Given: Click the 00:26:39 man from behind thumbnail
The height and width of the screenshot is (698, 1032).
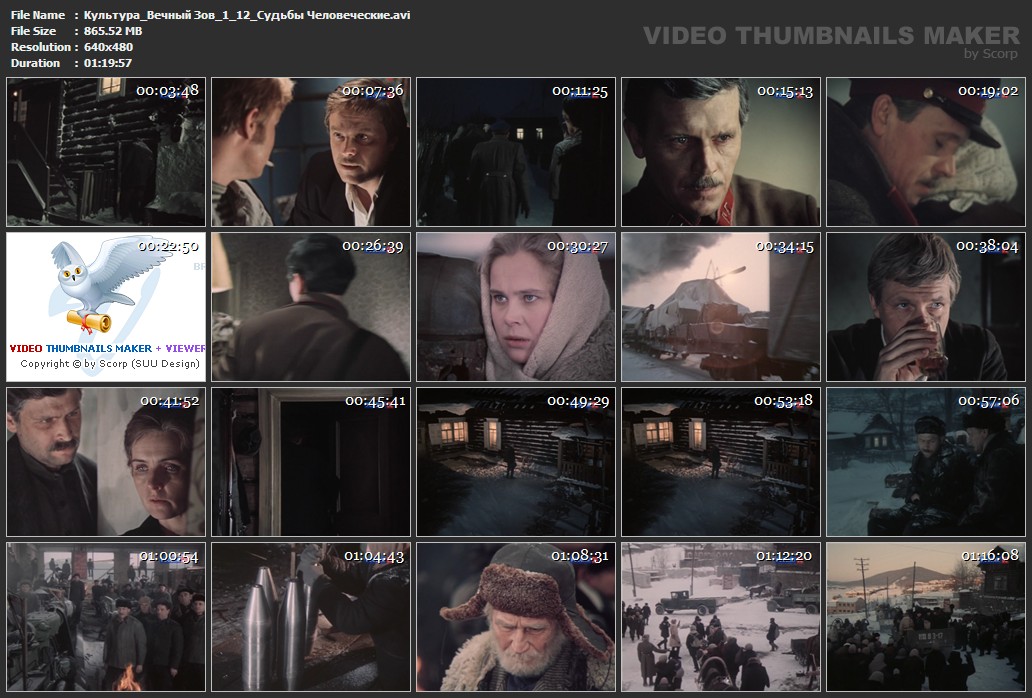Looking at the screenshot, I should [310, 306].
